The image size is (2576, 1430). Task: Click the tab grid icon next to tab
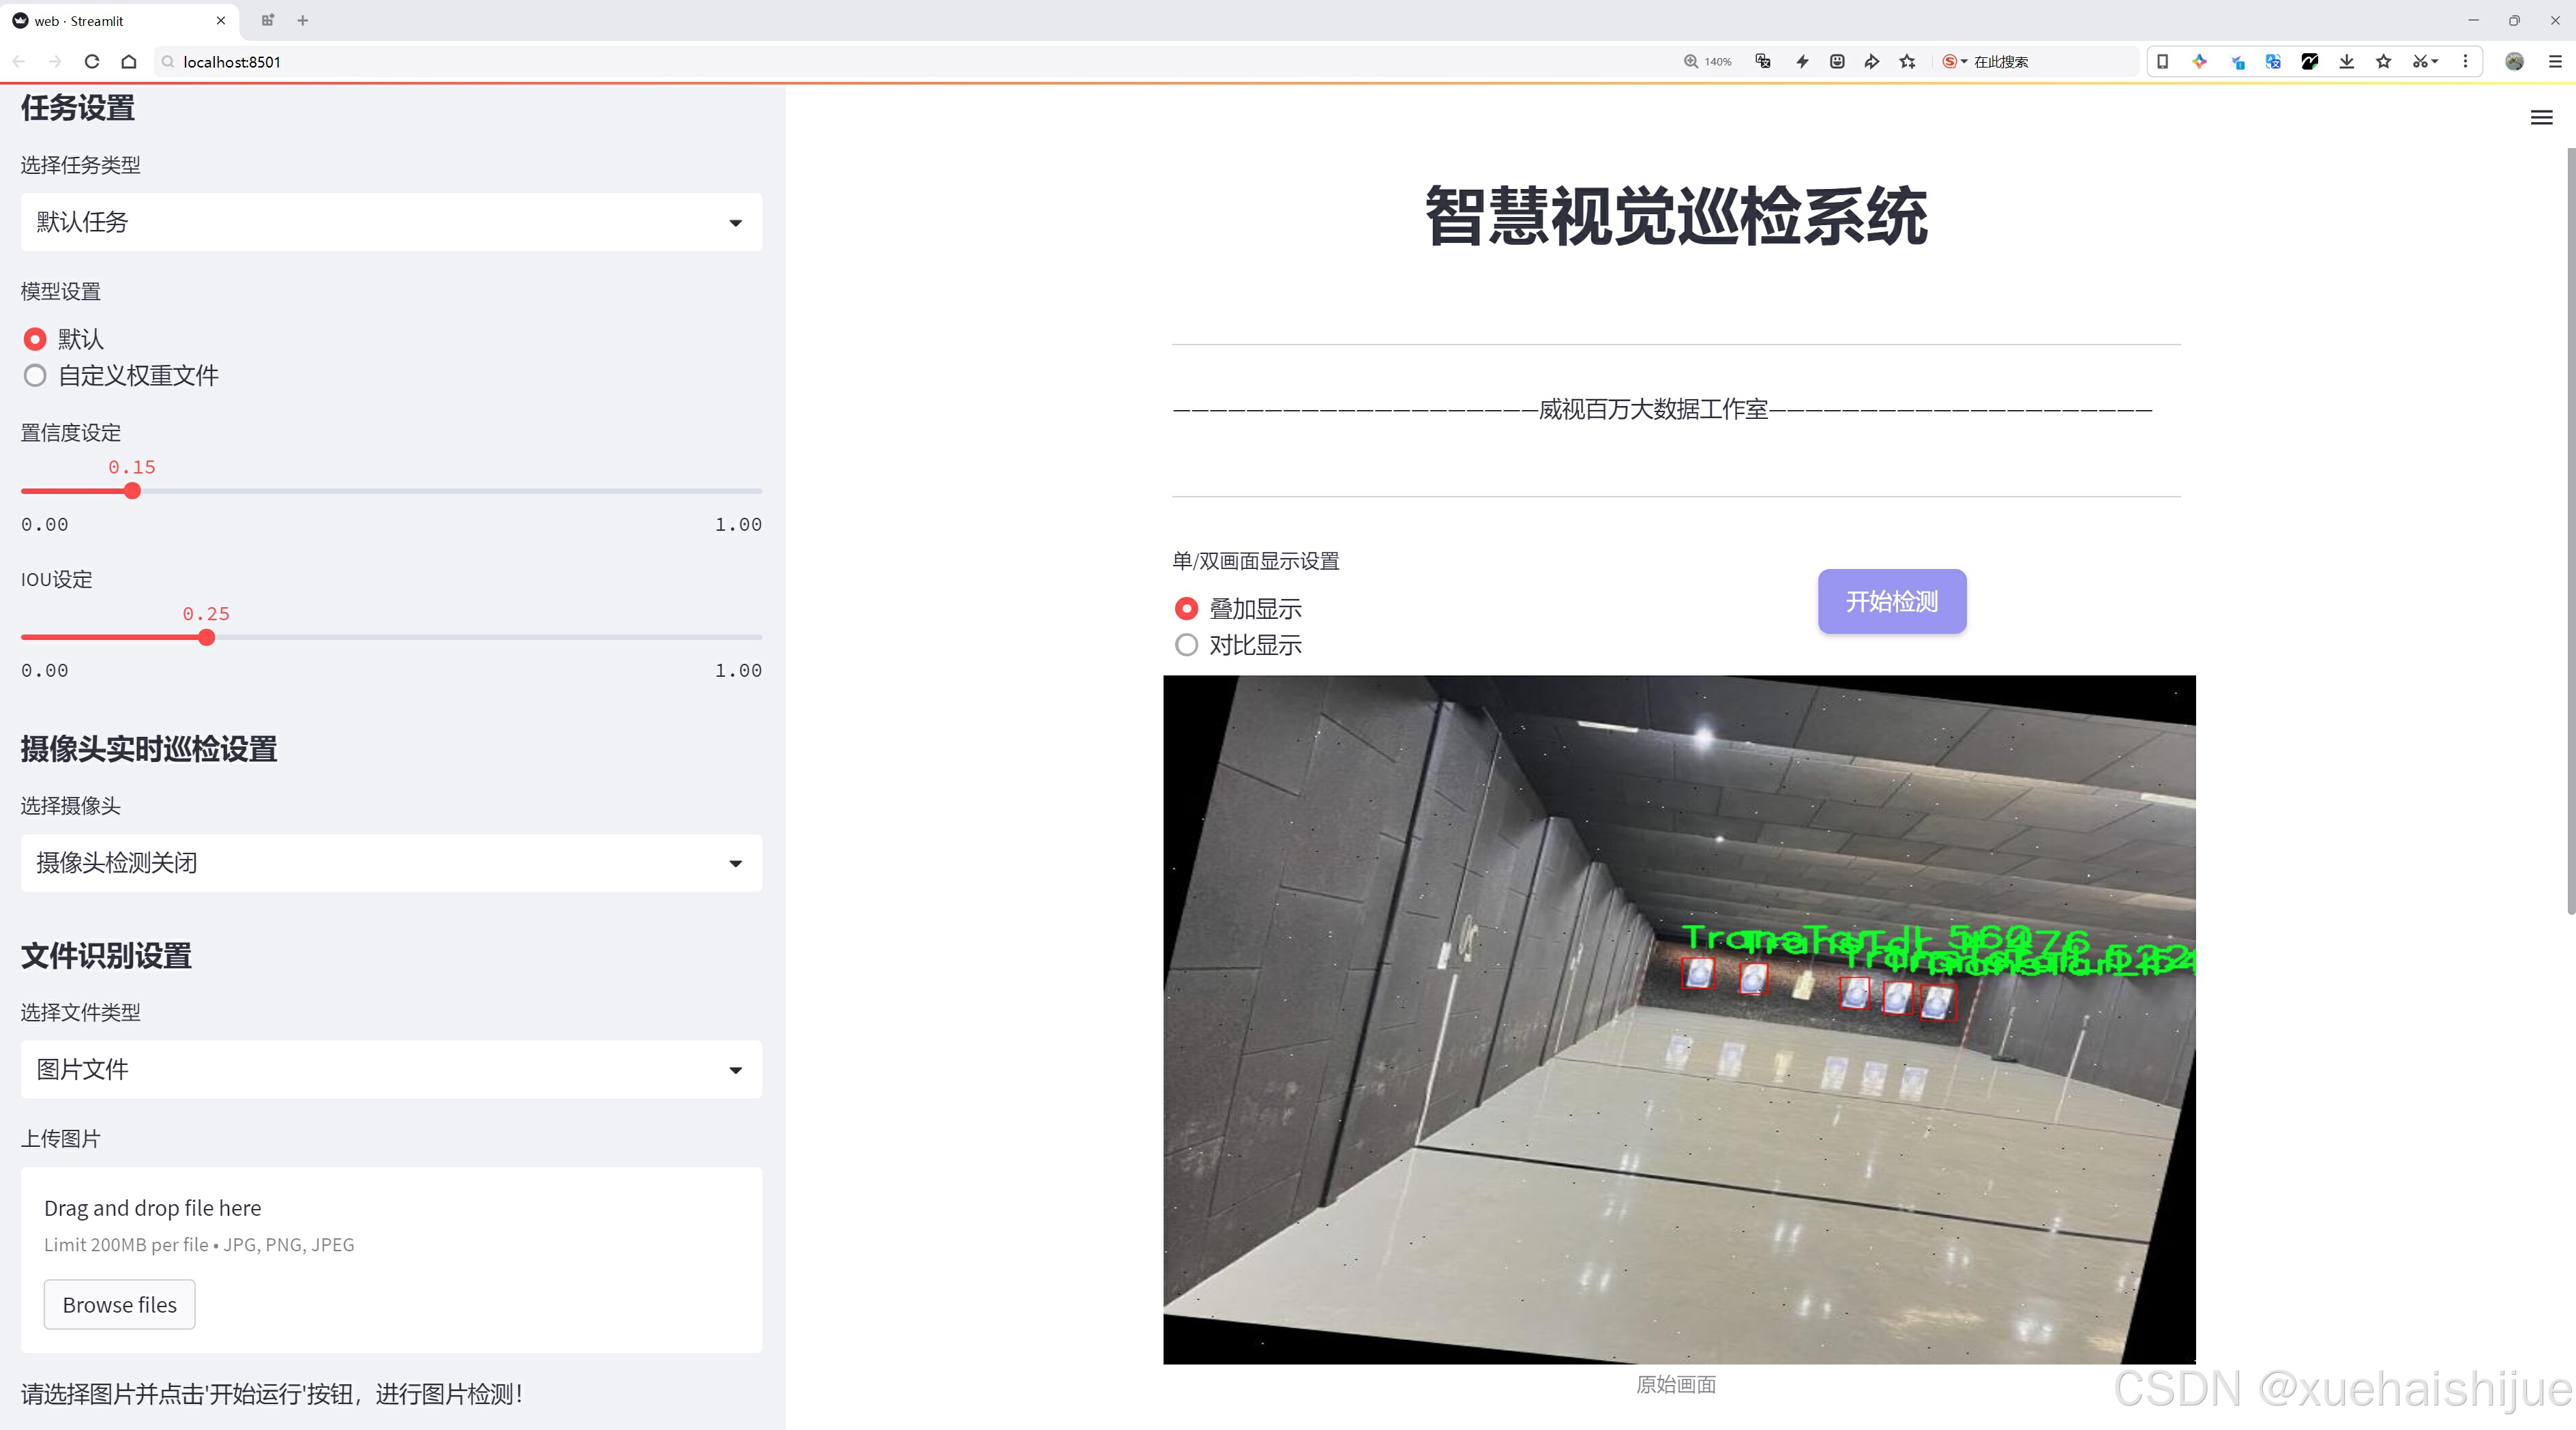[267, 20]
